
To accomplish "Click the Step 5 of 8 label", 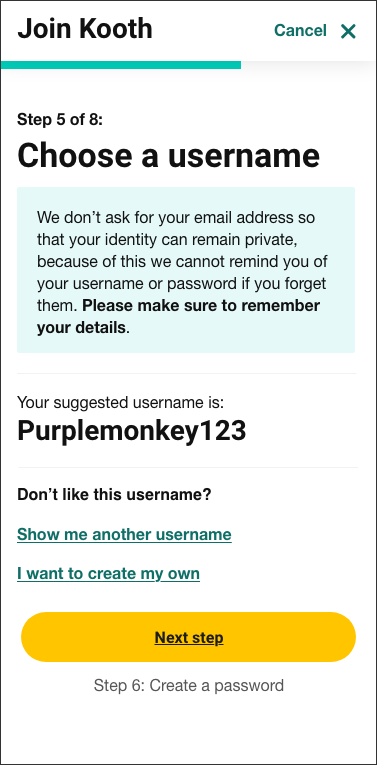I will [60, 120].
